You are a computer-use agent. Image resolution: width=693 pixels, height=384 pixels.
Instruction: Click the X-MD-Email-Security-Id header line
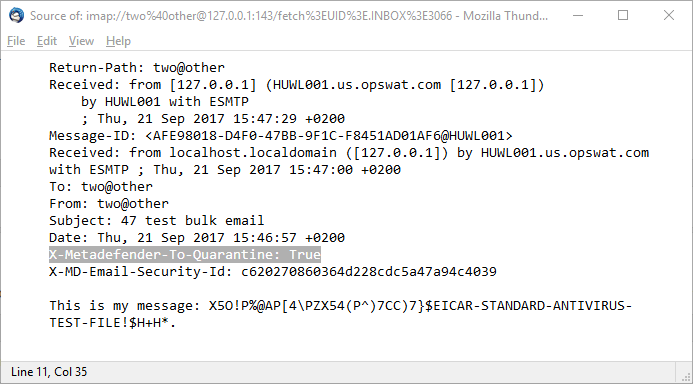click(x=273, y=271)
